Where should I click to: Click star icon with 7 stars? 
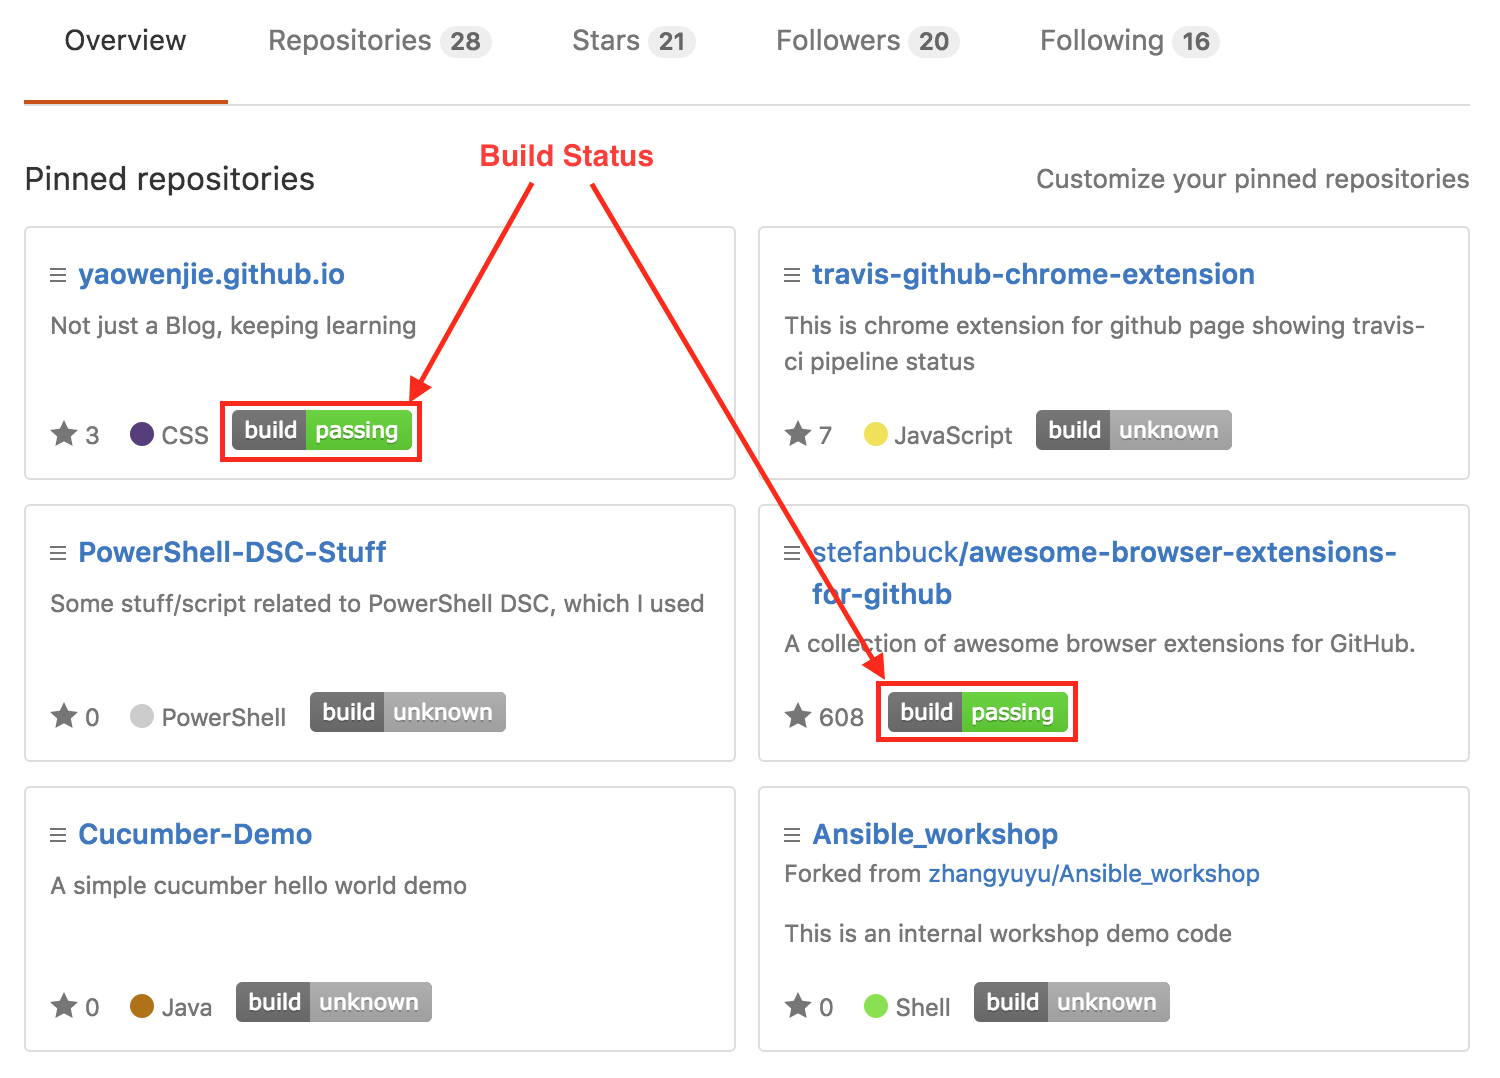pyautogui.click(x=798, y=433)
